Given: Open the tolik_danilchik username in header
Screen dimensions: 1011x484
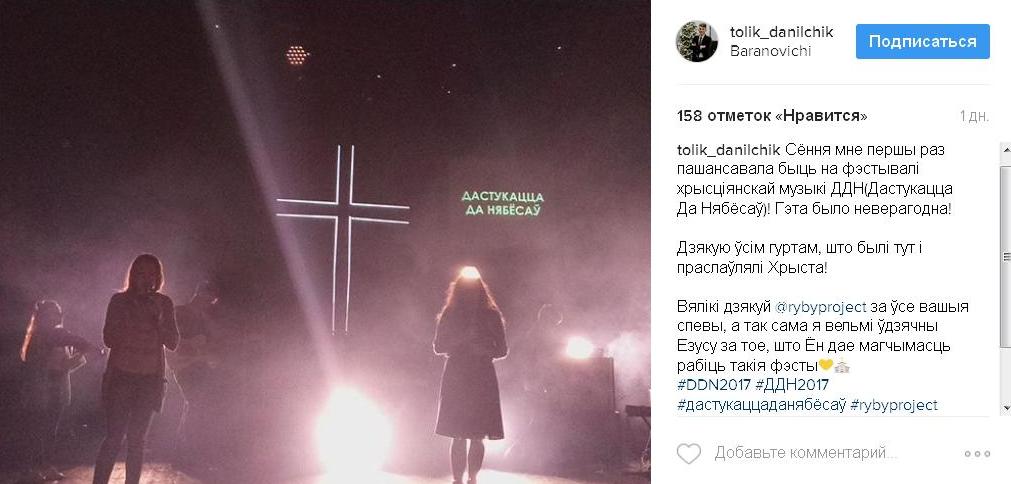Looking at the screenshot, I should [x=781, y=32].
